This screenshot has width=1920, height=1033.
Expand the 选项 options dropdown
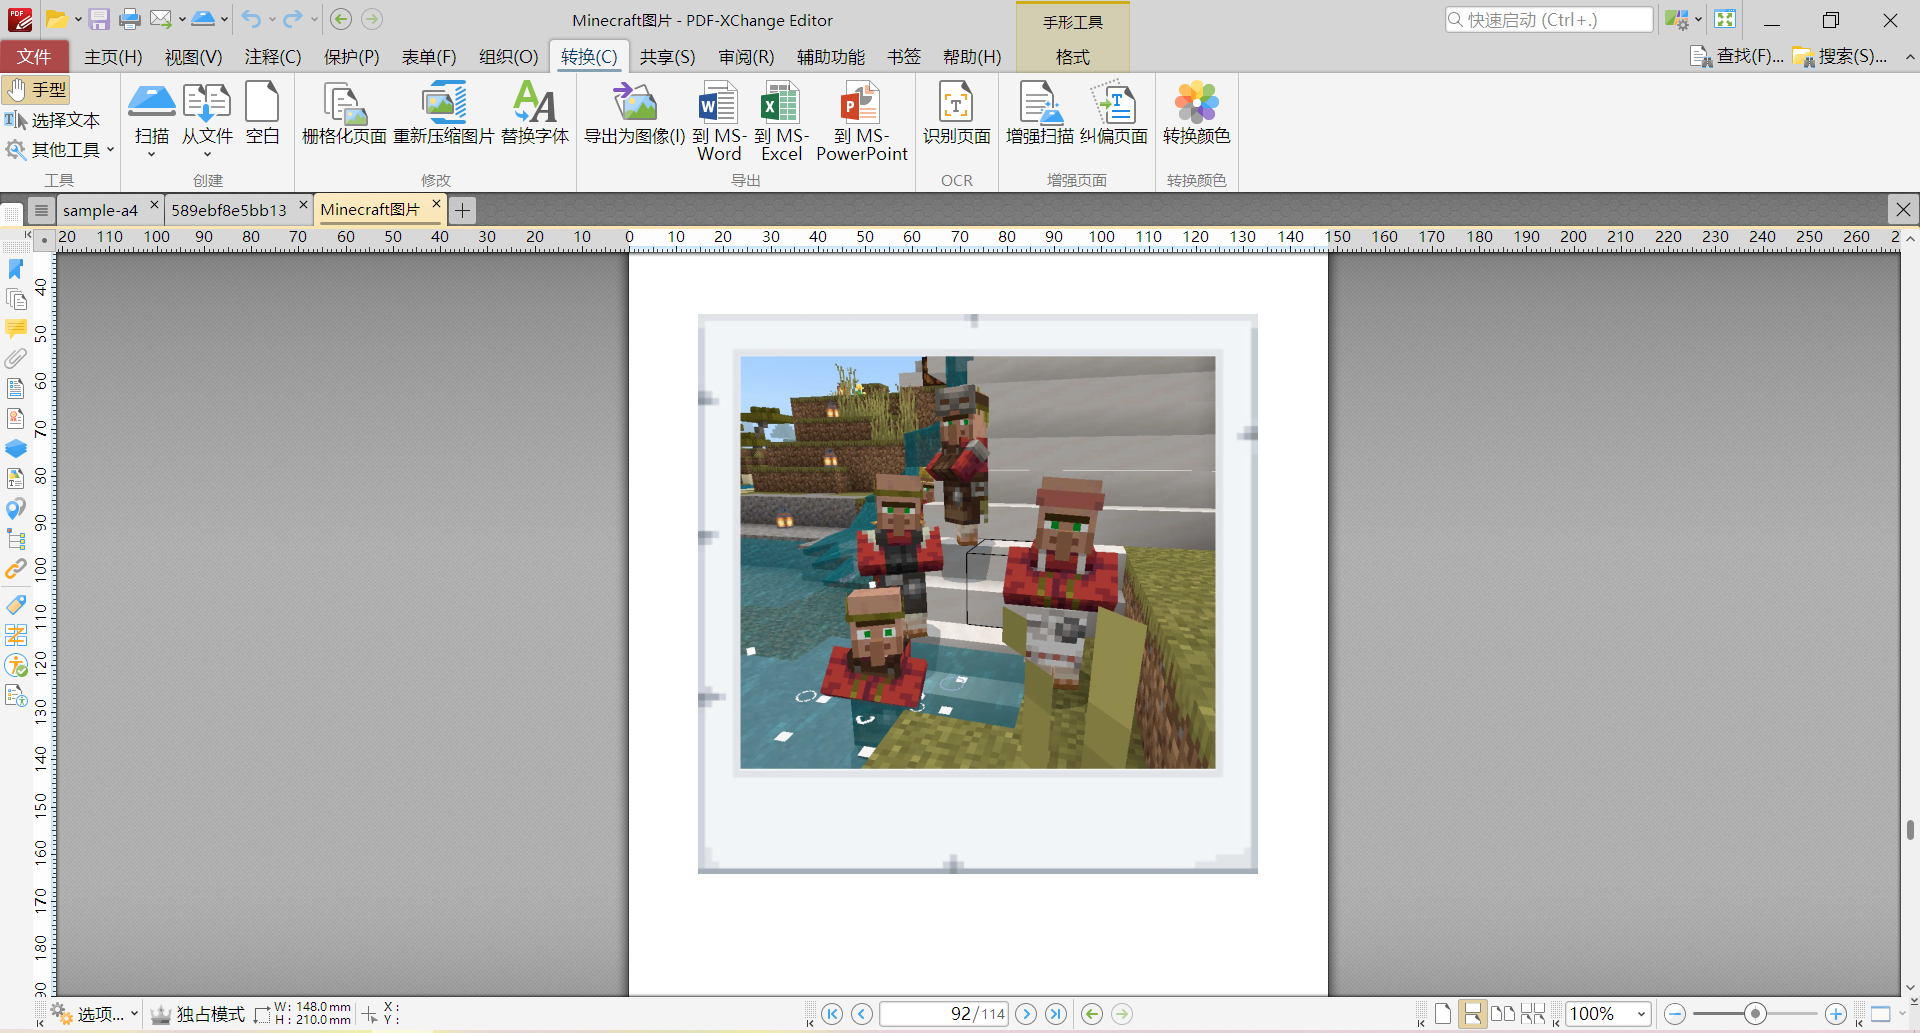[x=95, y=1014]
